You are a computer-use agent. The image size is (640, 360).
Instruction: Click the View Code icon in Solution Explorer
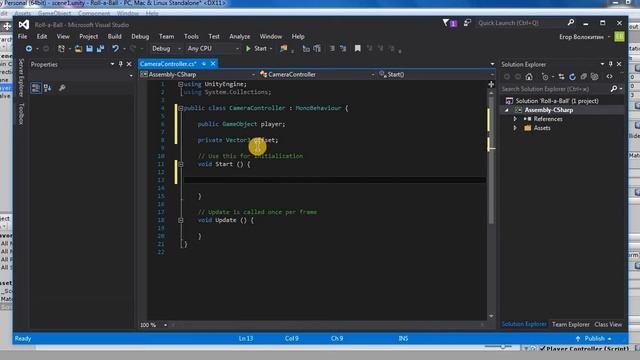609,76
